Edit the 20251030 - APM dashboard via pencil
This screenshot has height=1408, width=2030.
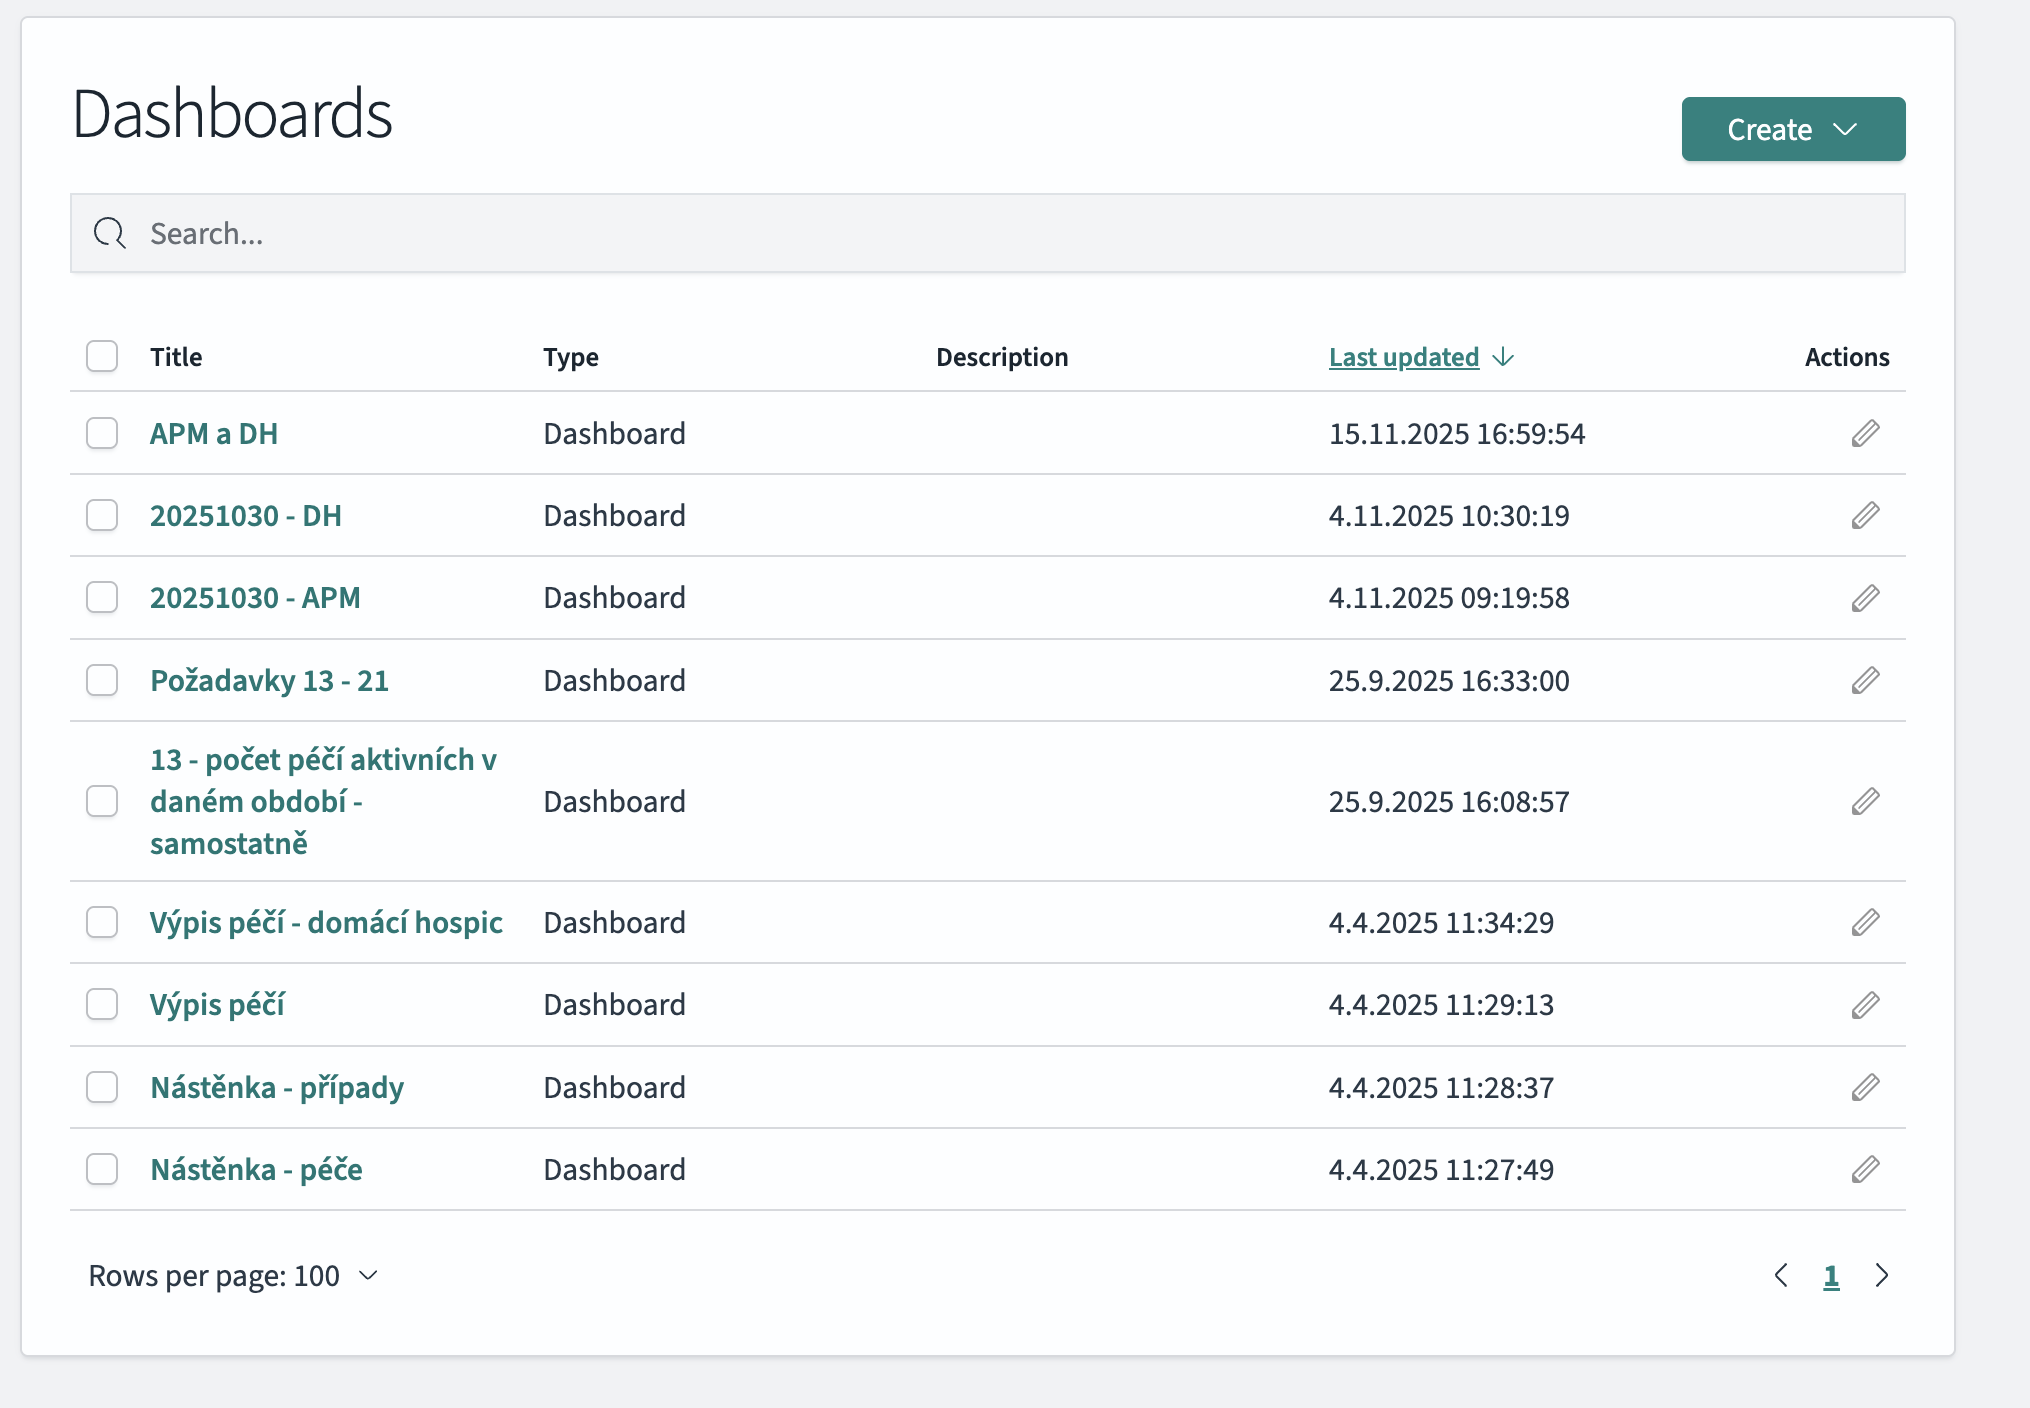1865,598
